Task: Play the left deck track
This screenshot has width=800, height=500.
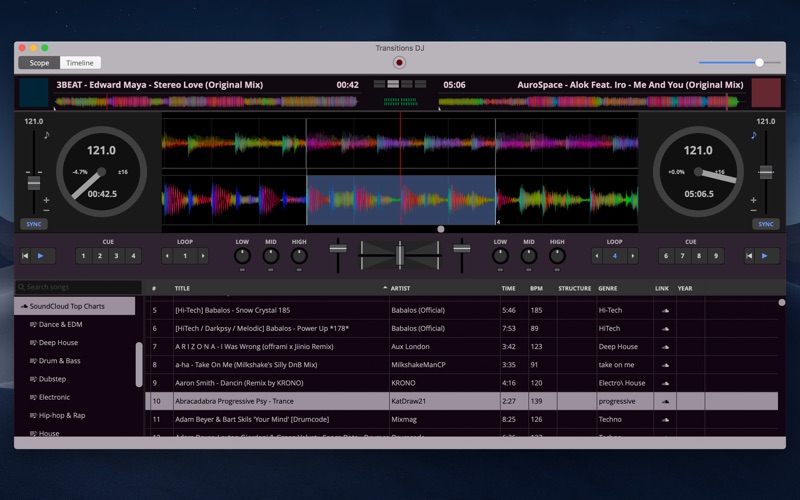Action: point(40,256)
